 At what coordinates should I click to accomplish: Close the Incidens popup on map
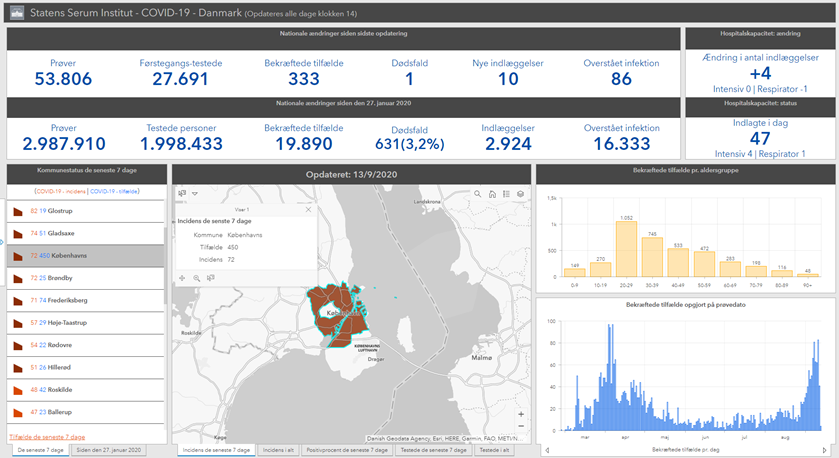308,210
